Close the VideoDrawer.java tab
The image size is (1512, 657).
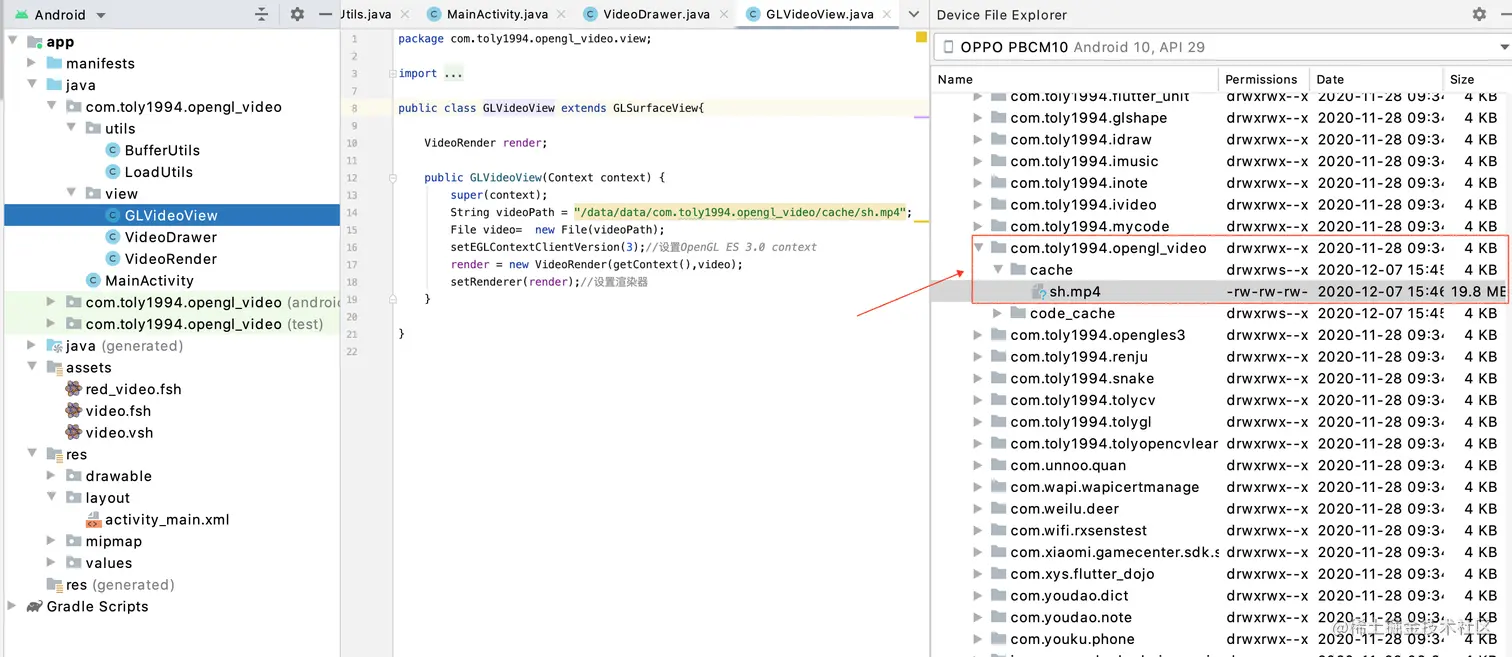[724, 14]
